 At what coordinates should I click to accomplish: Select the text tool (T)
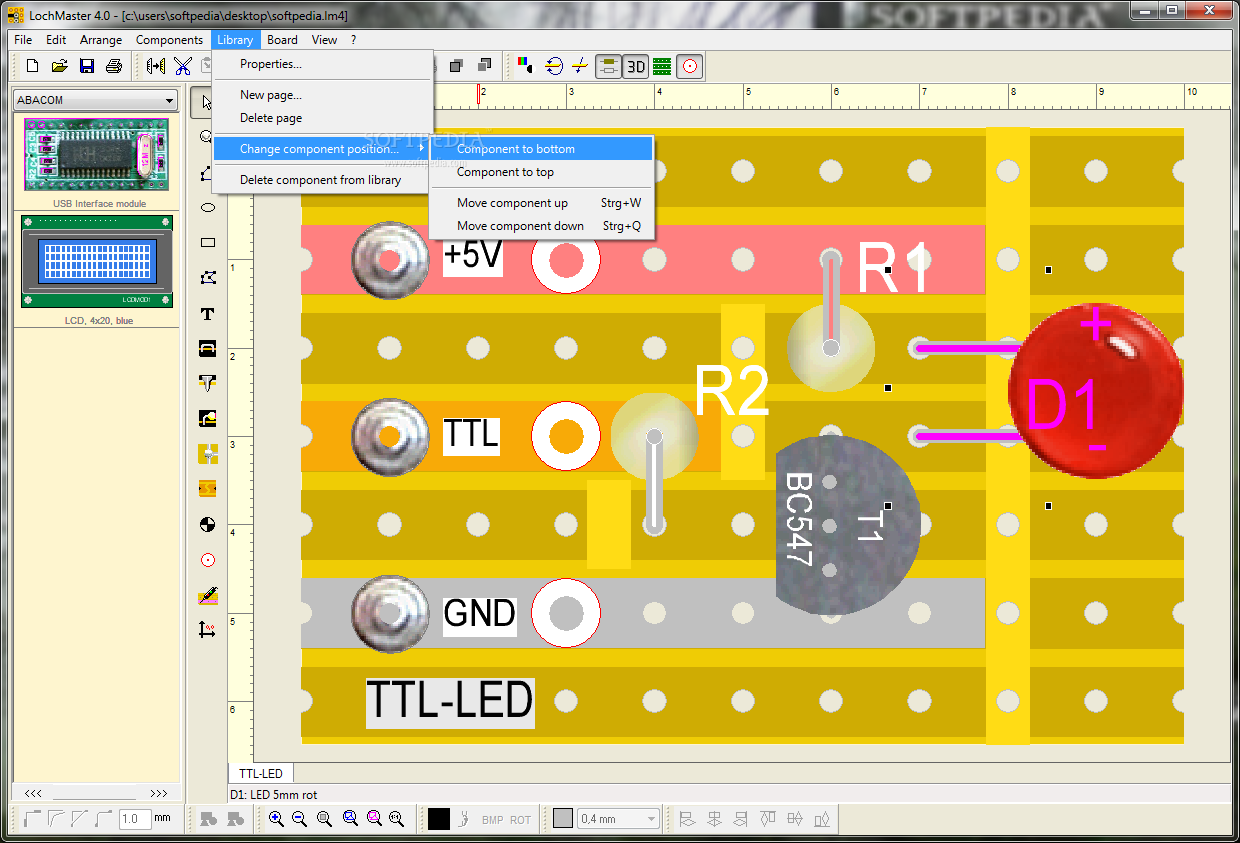pyautogui.click(x=208, y=313)
